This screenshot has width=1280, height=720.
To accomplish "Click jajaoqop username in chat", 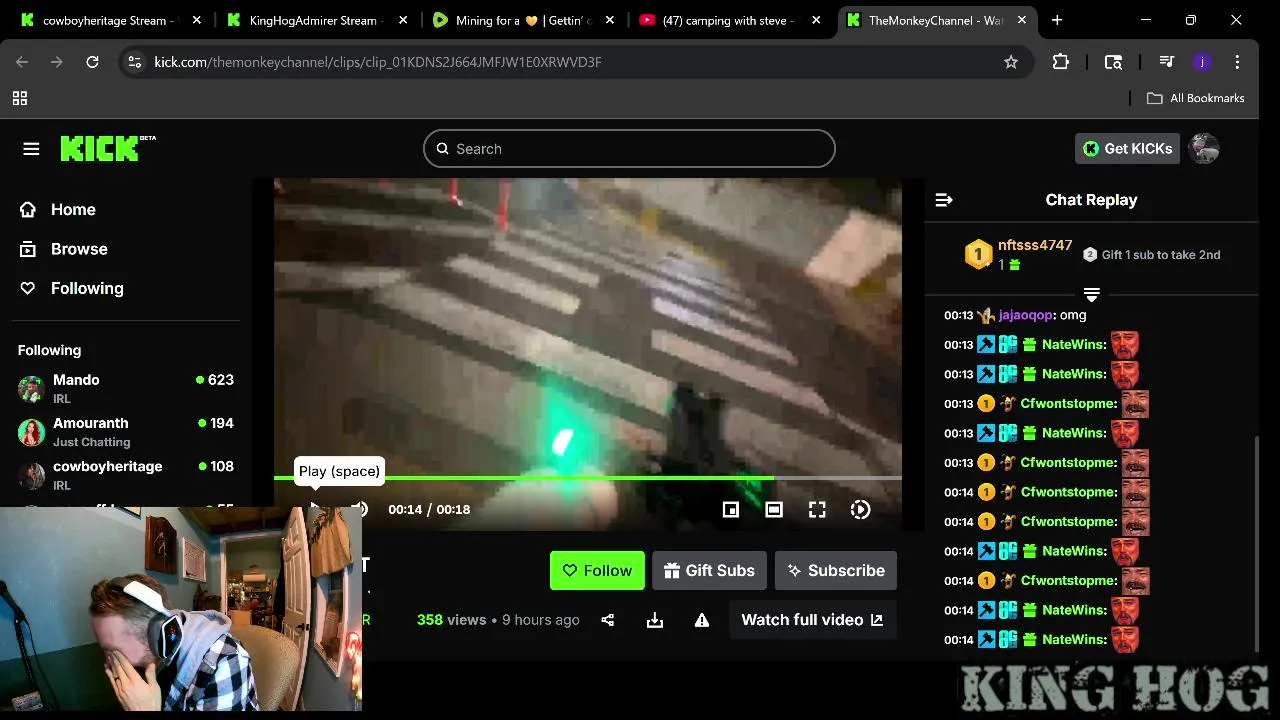I will tap(1025, 315).
